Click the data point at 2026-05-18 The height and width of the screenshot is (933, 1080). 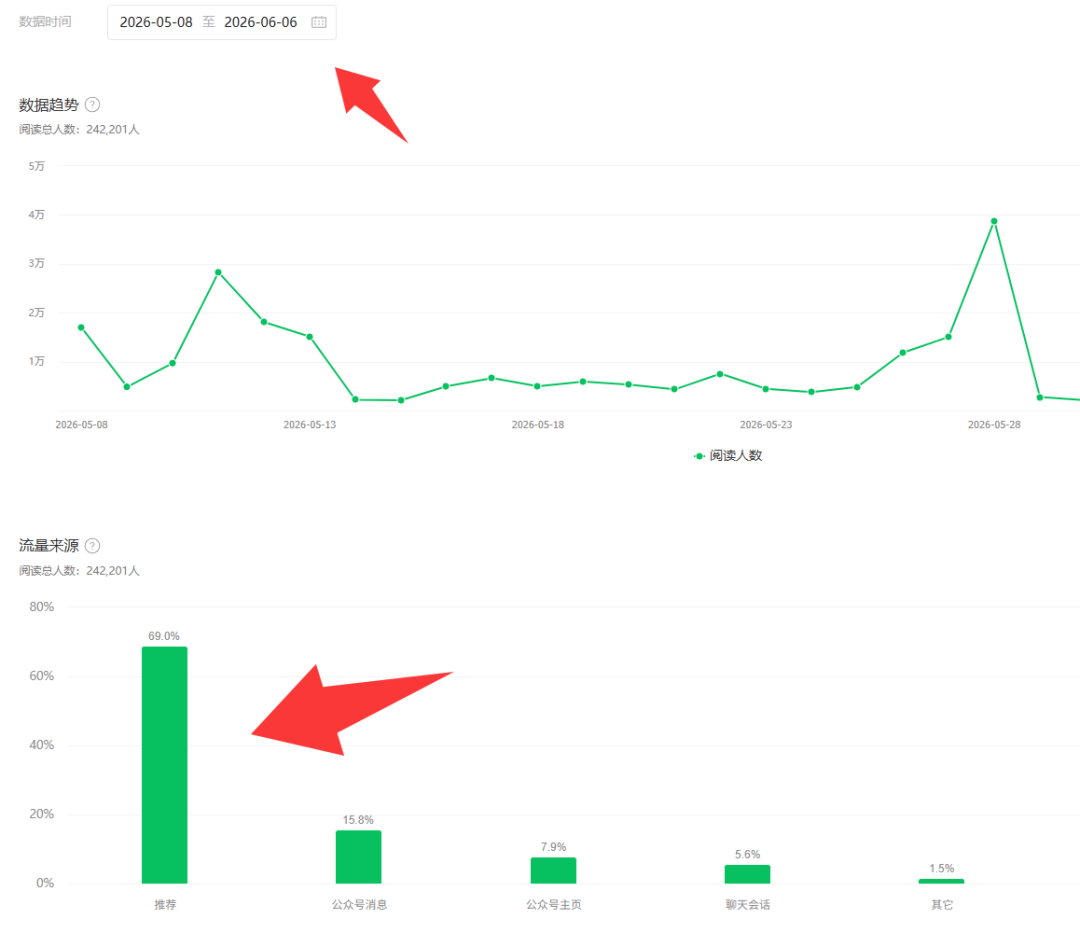click(537, 386)
